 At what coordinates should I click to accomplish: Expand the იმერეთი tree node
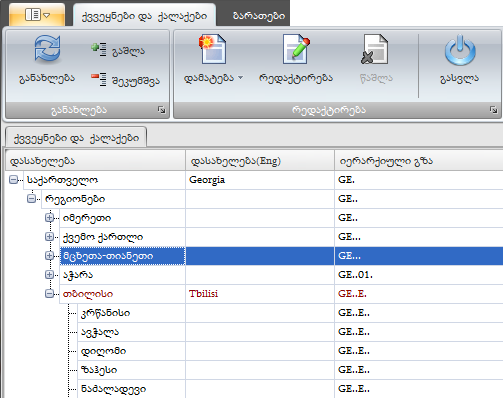(x=49, y=218)
